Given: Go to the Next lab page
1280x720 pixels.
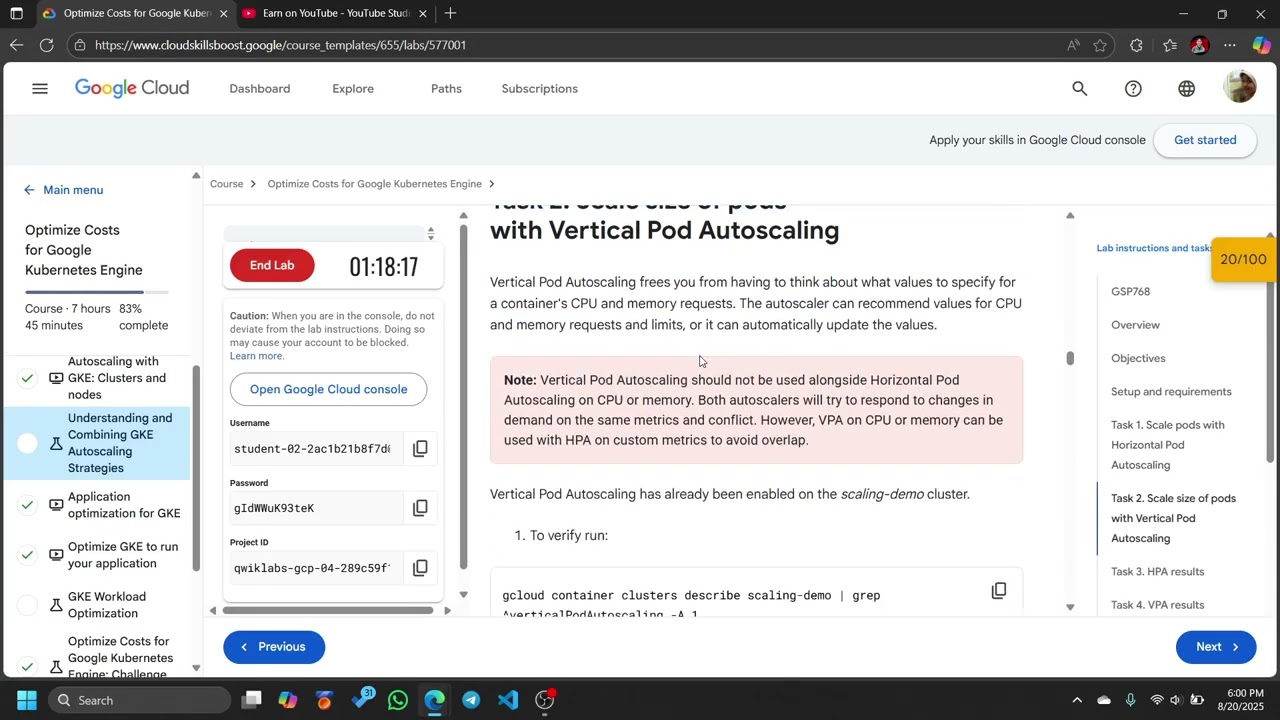Looking at the screenshot, I should point(1216,647).
